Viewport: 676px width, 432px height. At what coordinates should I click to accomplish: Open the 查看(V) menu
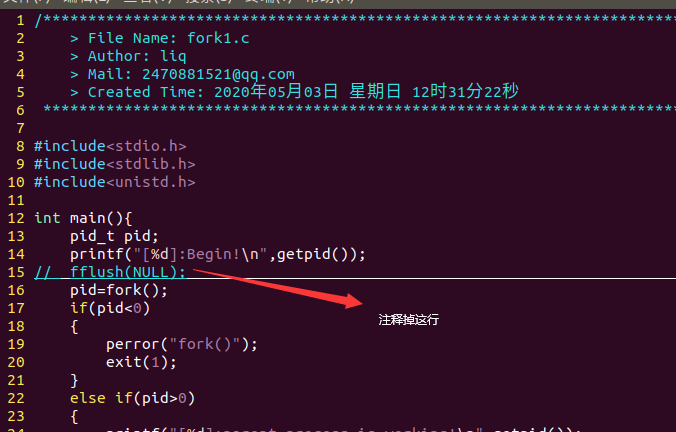coord(147,2)
